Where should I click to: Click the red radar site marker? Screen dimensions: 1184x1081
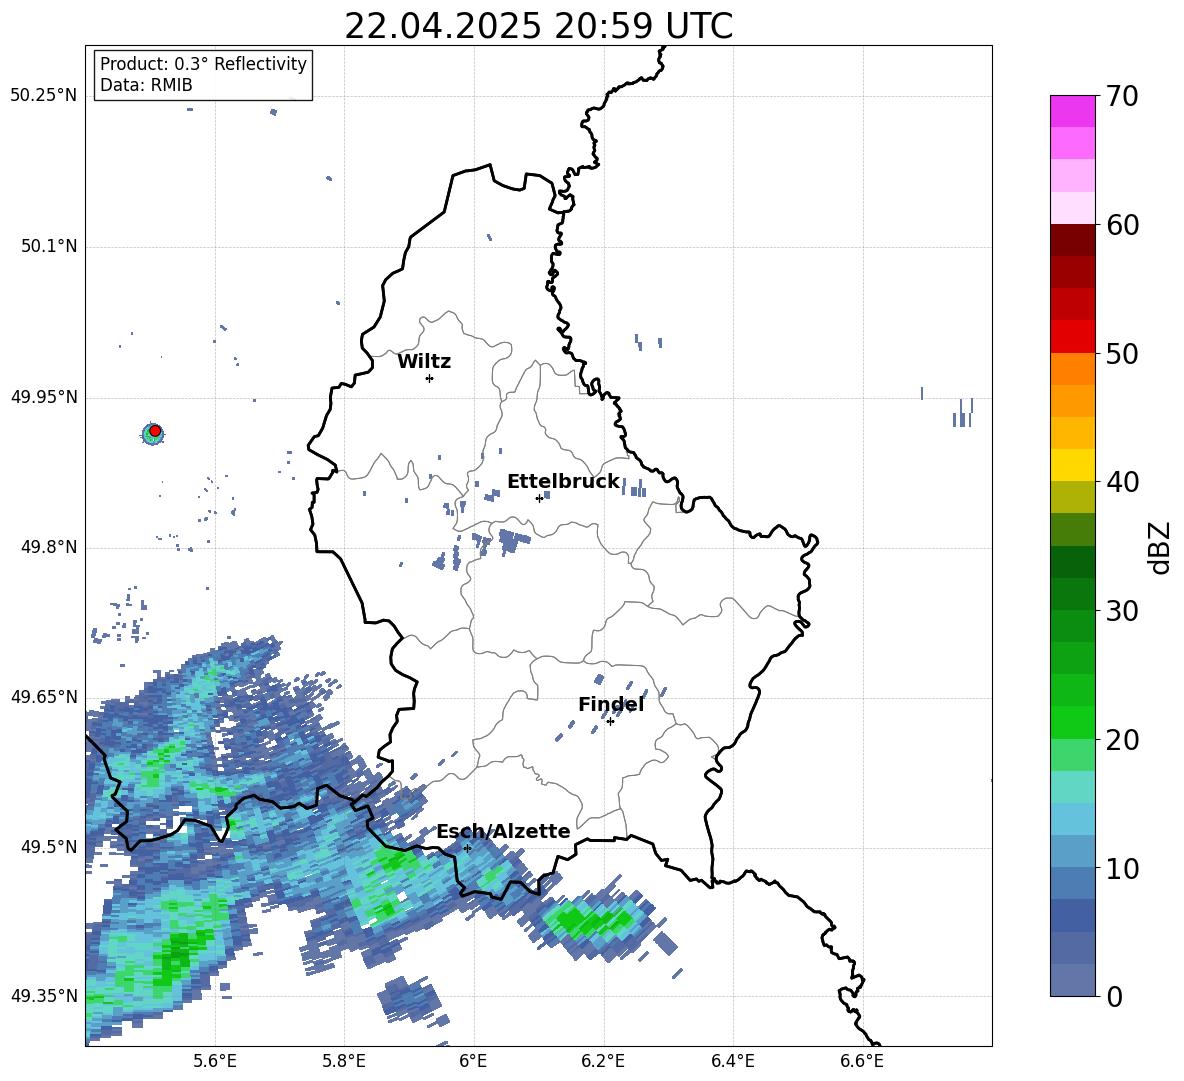click(x=155, y=431)
